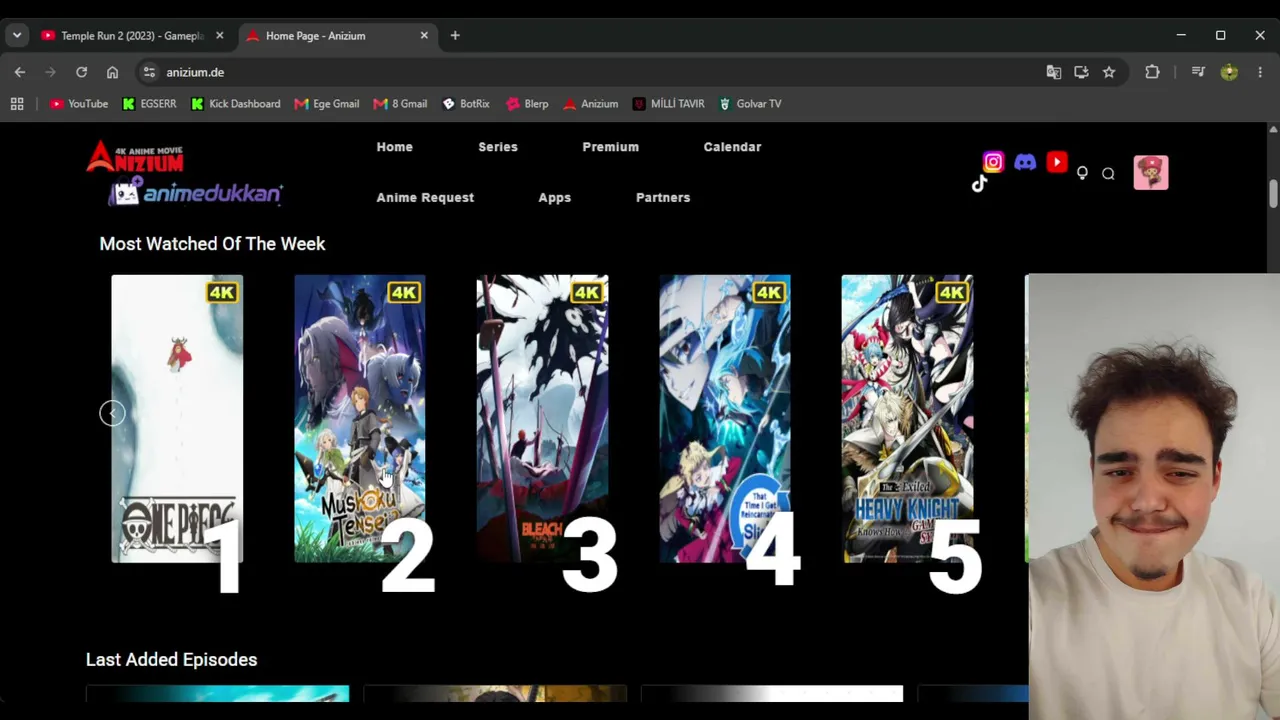Open the YouTube bookmark
This screenshot has height=720, width=1280.
pos(79,104)
